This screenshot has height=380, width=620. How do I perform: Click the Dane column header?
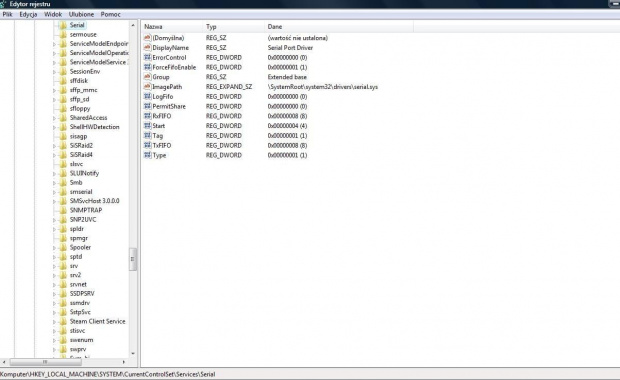[339, 26]
